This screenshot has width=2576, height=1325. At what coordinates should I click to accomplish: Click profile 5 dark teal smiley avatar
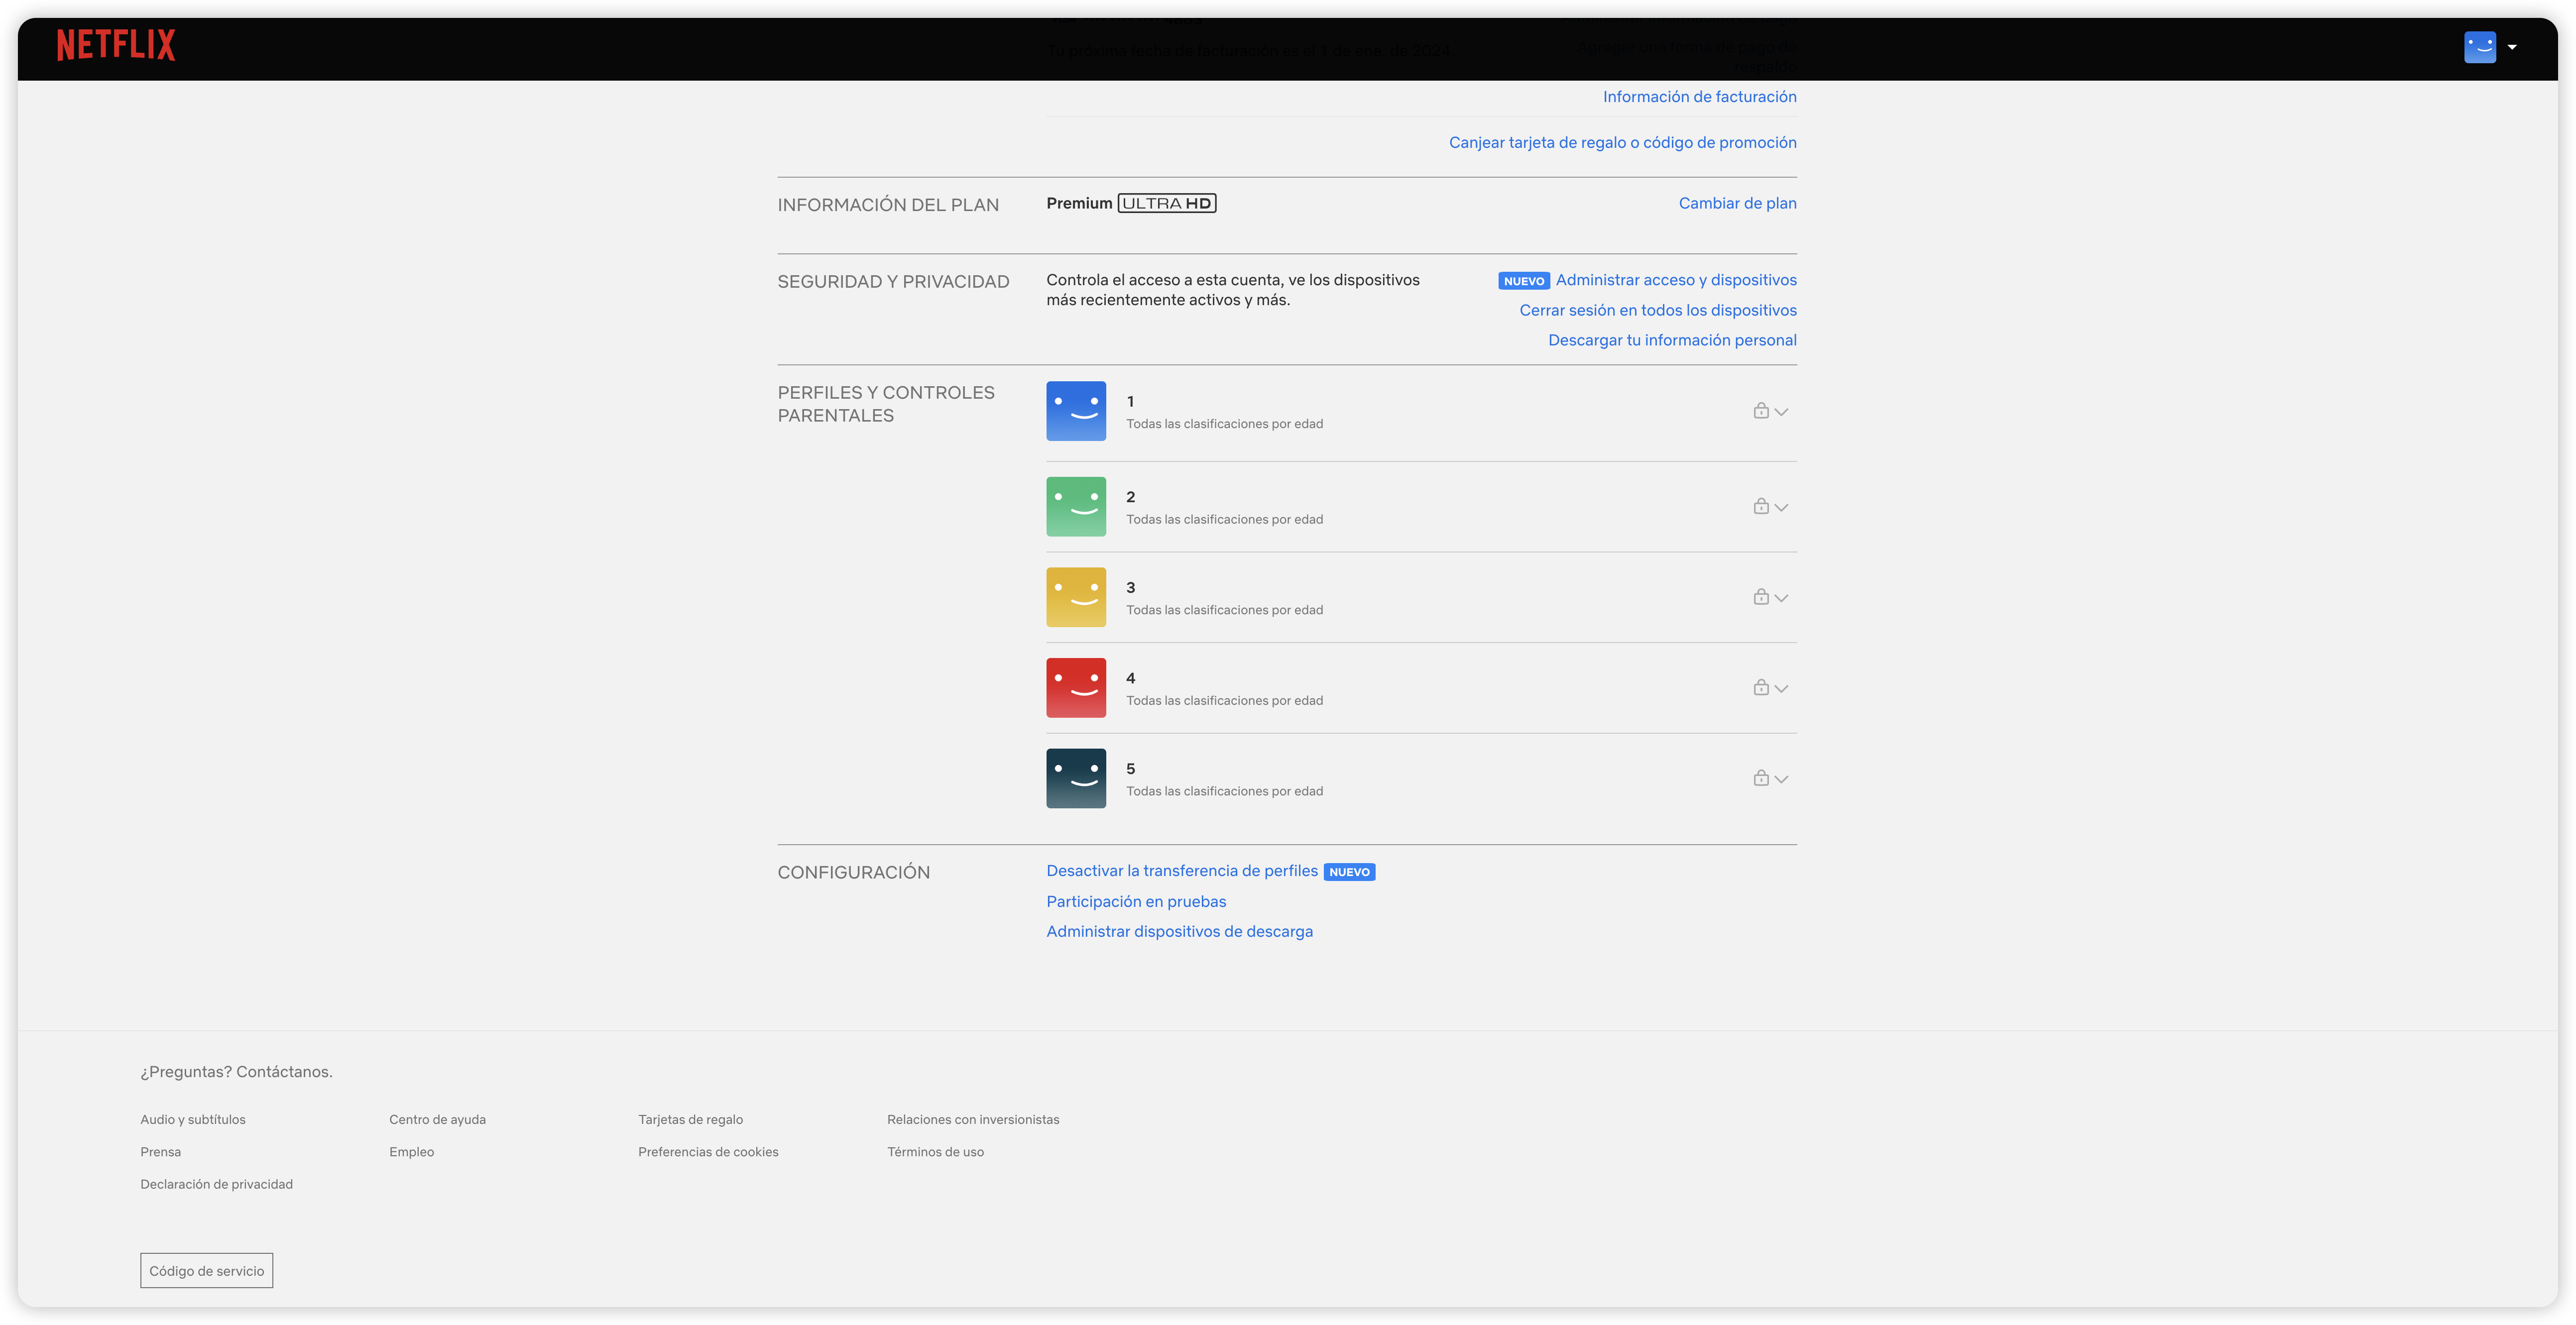click(1076, 778)
